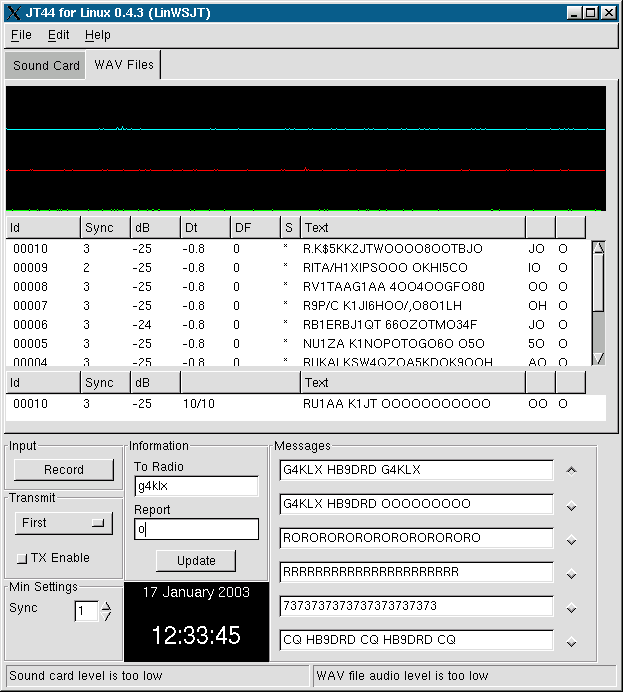Click the 10/10 average count cell

pos(199,404)
